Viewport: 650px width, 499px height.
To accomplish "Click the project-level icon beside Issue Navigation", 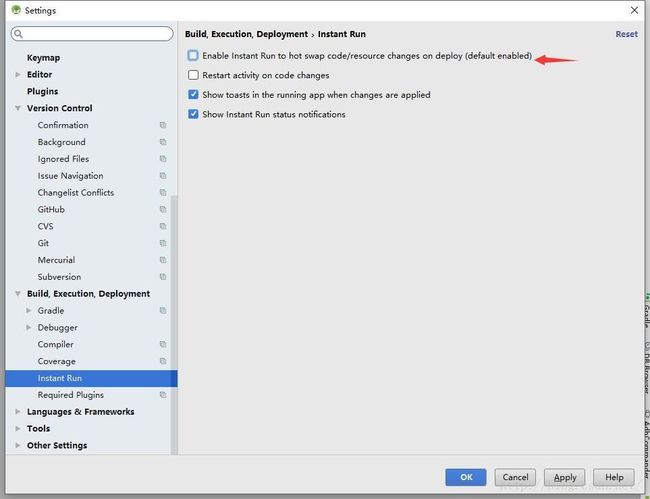I will coord(163,176).
